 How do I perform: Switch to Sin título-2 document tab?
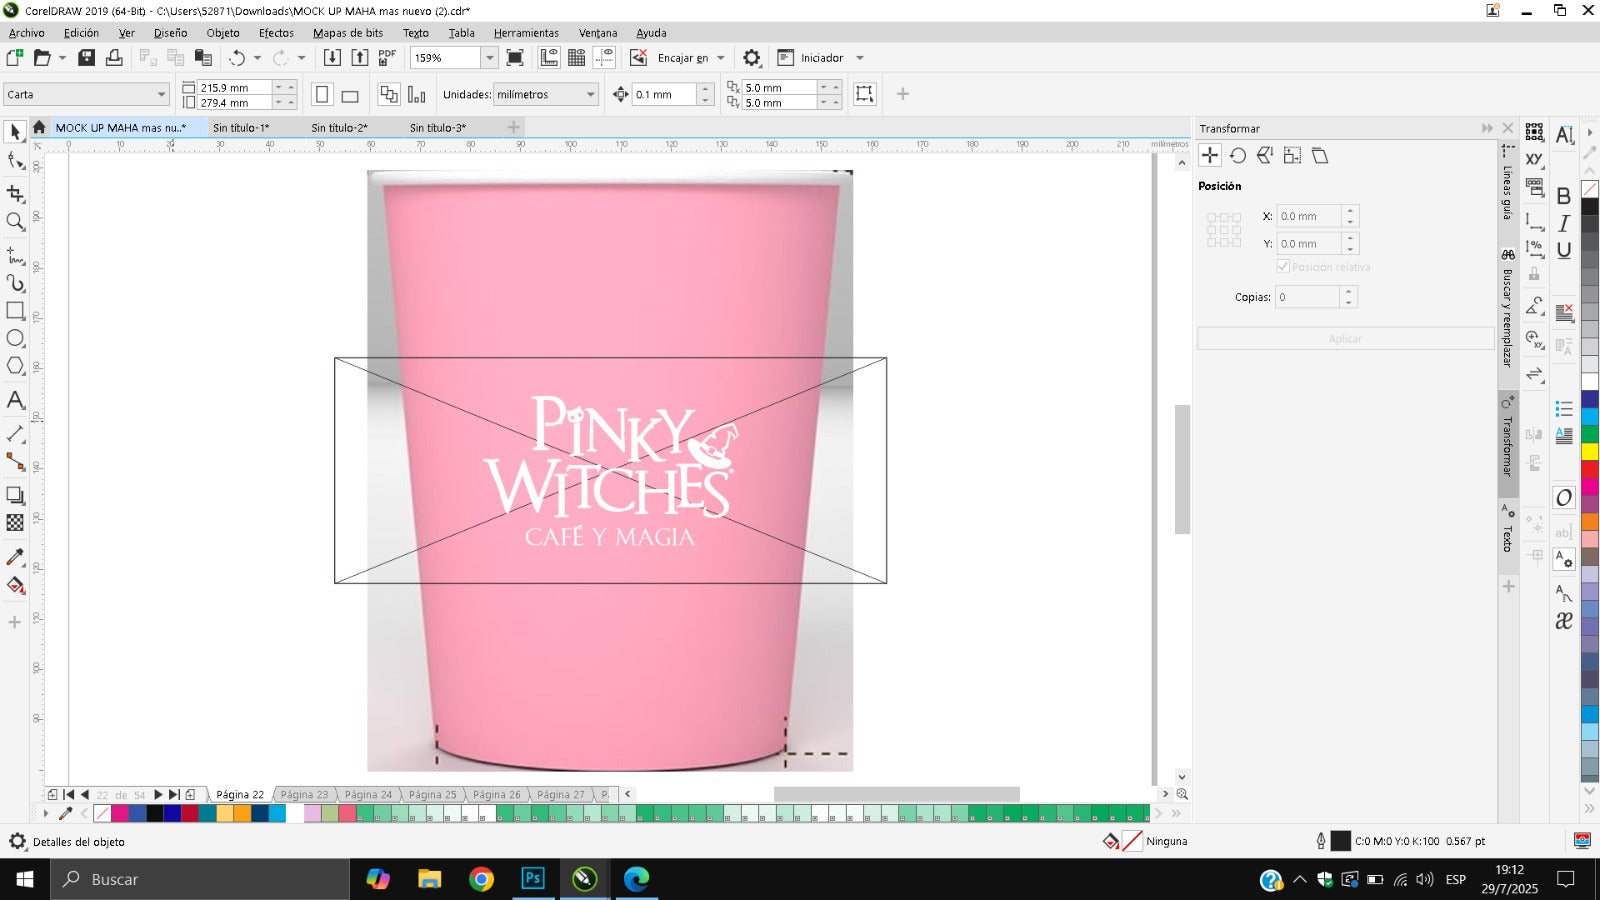[339, 128]
